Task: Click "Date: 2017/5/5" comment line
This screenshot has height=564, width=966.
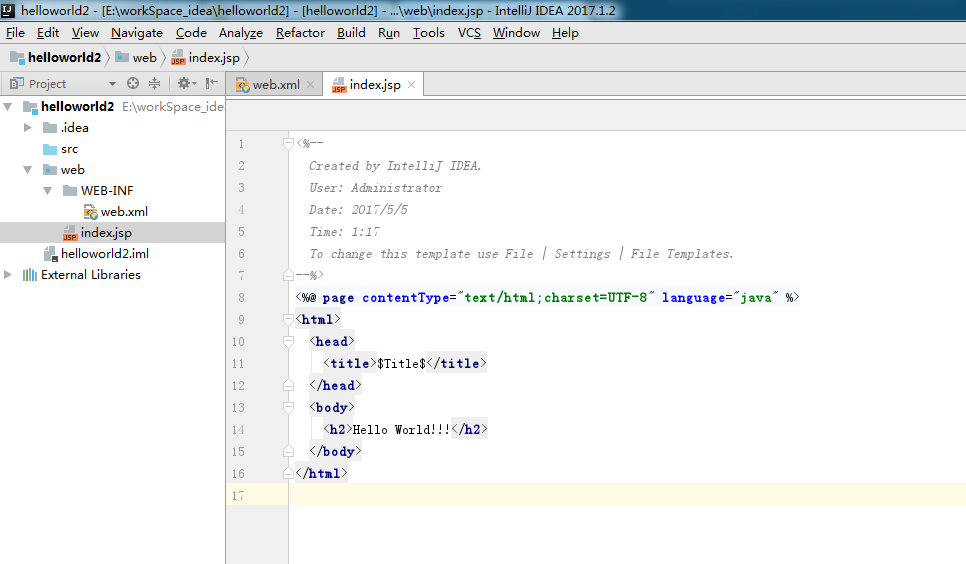Action: [x=358, y=210]
